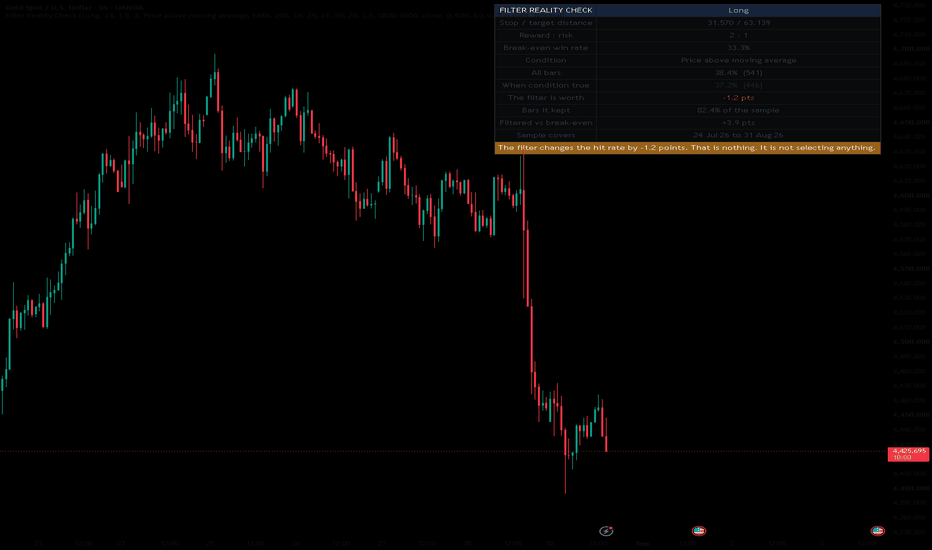Click the Break-even win rate row label
Image resolution: width=932 pixels, height=550 pixels.
[x=546, y=48]
